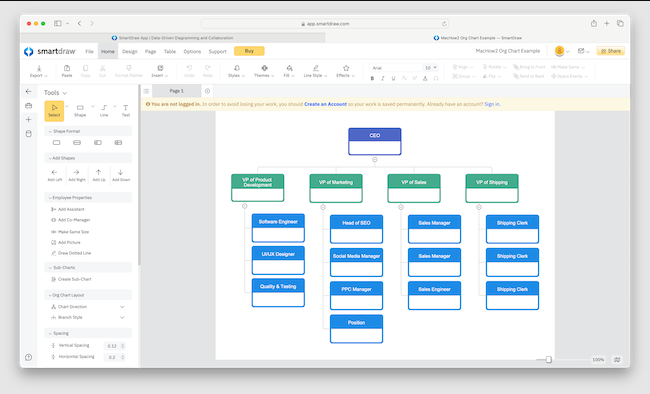
Task: Collapse the Employee Properties section
Action: pyautogui.click(x=88, y=197)
